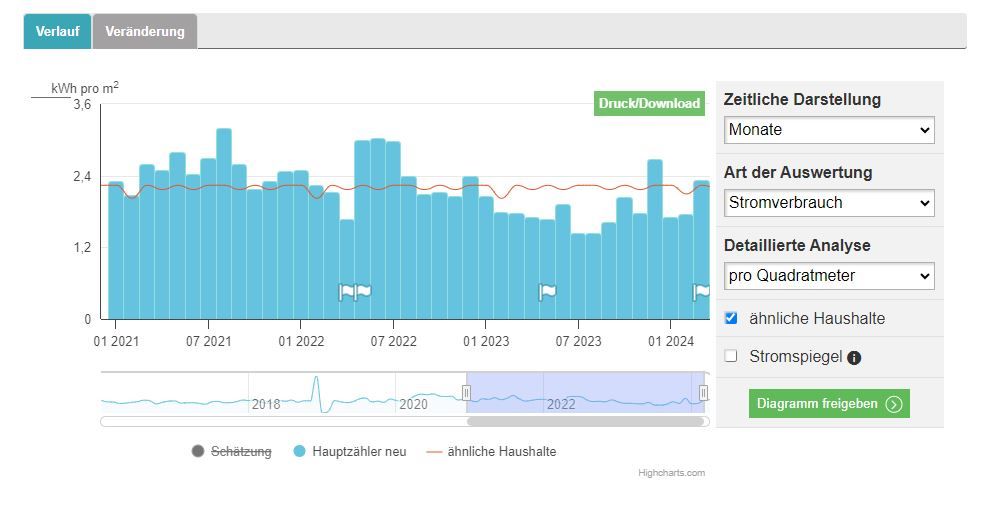The height and width of the screenshot is (531, 981).
Task: Click the tallest bar near 07 2021
Action: (x=224, y=224)
